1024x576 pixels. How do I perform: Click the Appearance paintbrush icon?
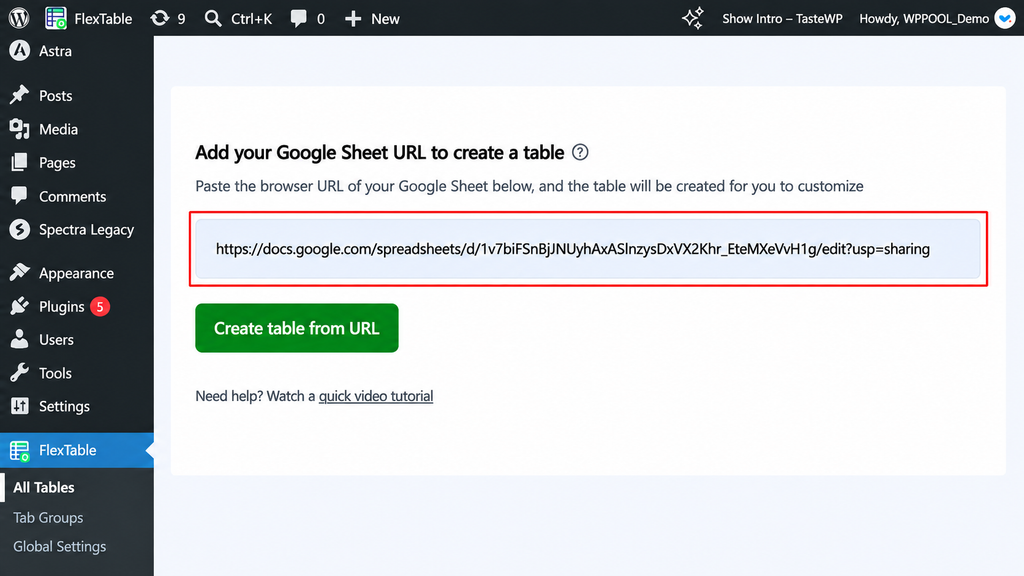tap(20, 272)
